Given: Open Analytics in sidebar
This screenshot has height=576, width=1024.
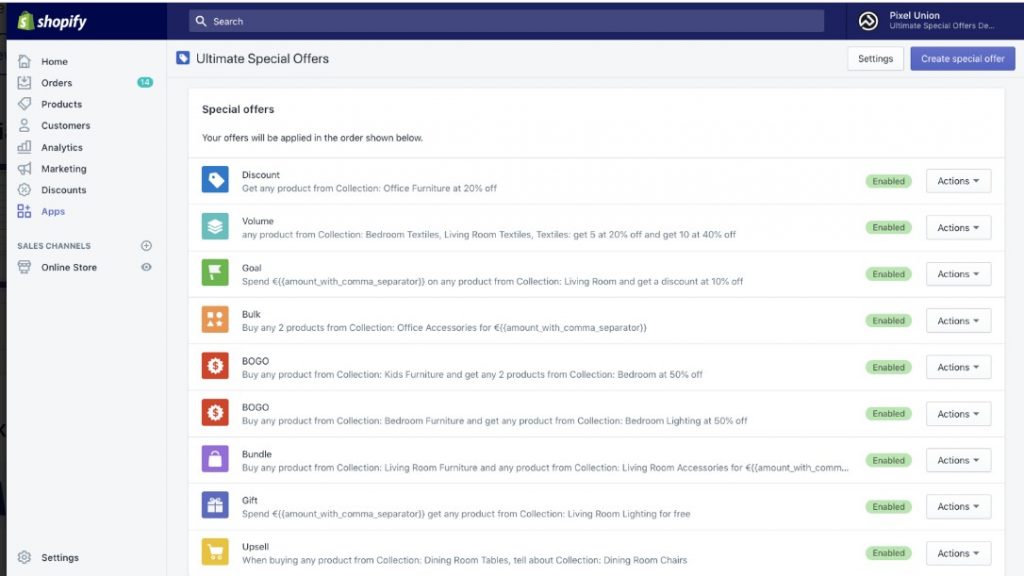Looking at the screenshot, I should coord(61,148).
